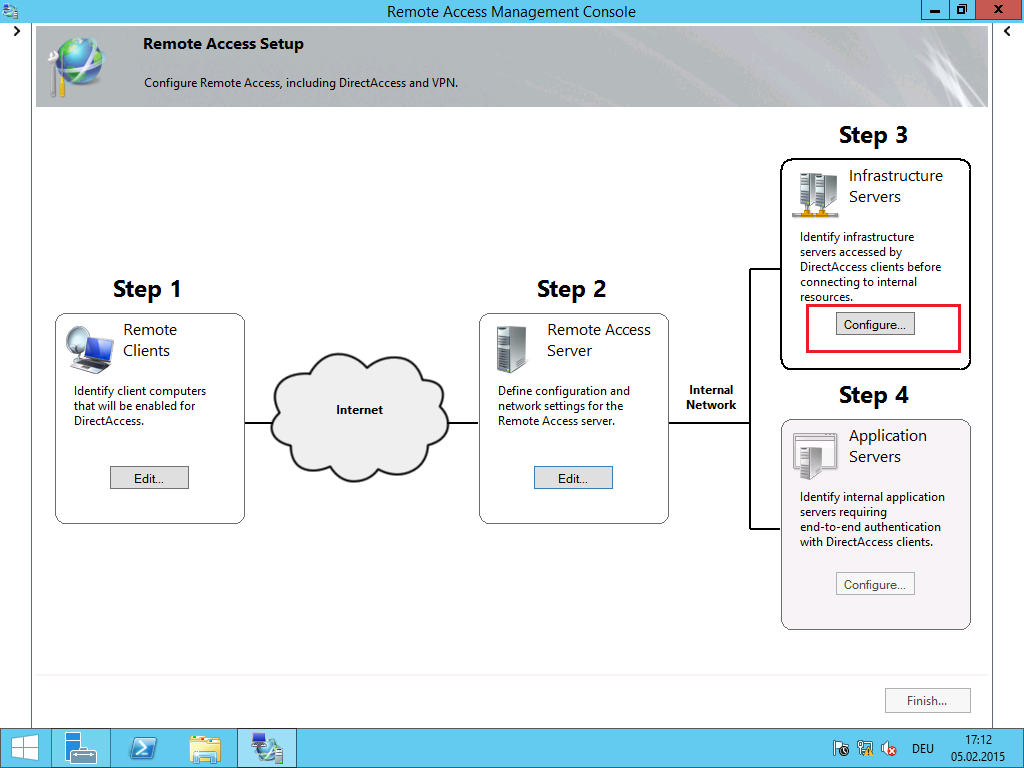
Task: Close the Remote Access Management Console
Action: [x=999, y=10]
